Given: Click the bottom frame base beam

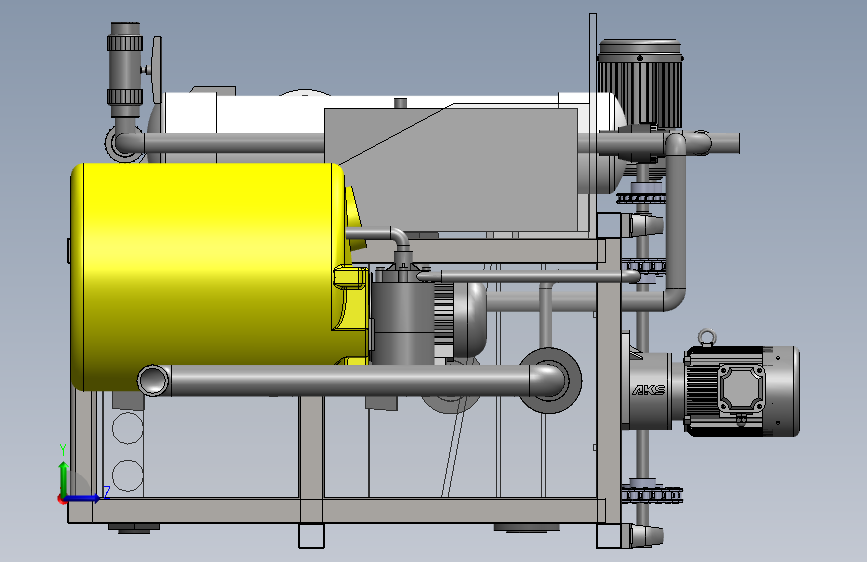Looking at the screenshot, I should pyautogui.click(x=337, y=510).
